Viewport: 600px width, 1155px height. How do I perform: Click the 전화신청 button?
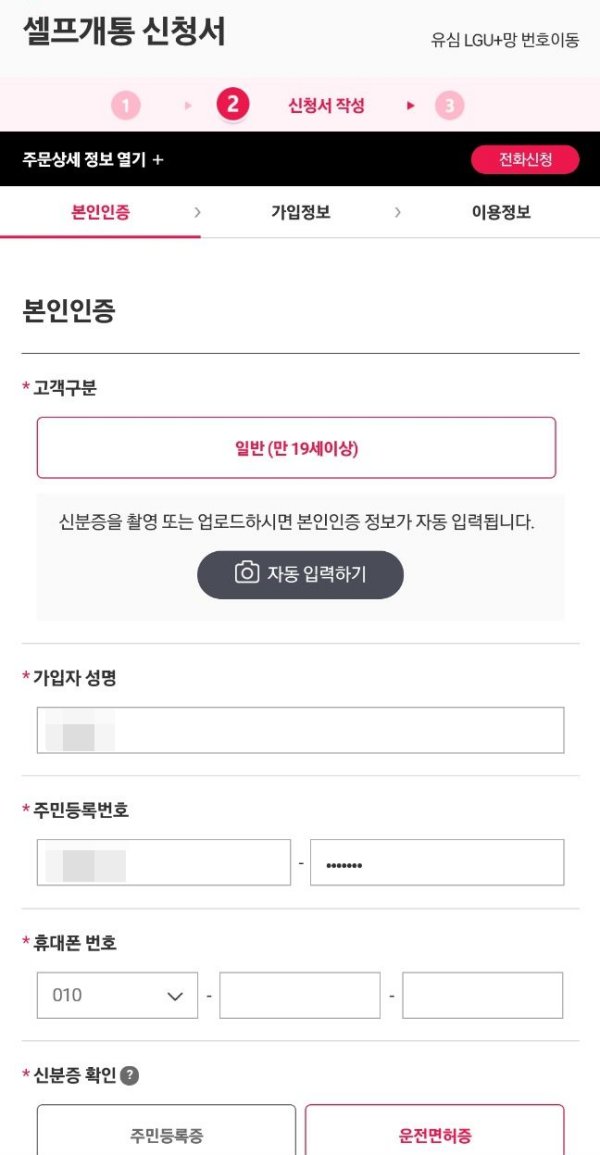pyautogui.click(x=527, y=159)
